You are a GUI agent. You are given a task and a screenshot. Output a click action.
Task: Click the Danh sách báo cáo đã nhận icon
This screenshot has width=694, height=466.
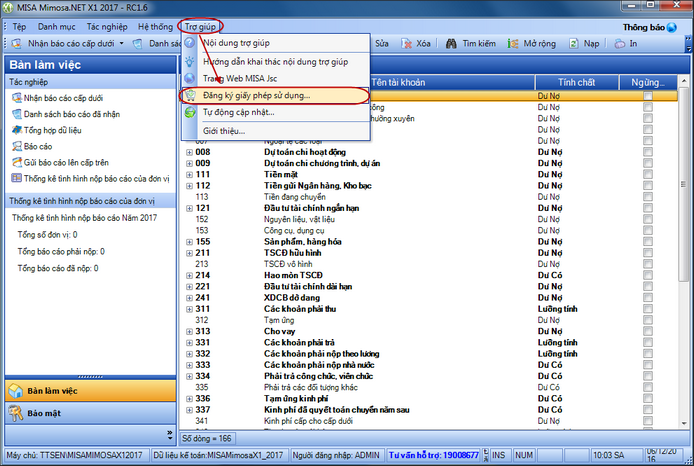pyautogui.click(x=17, y=114)
